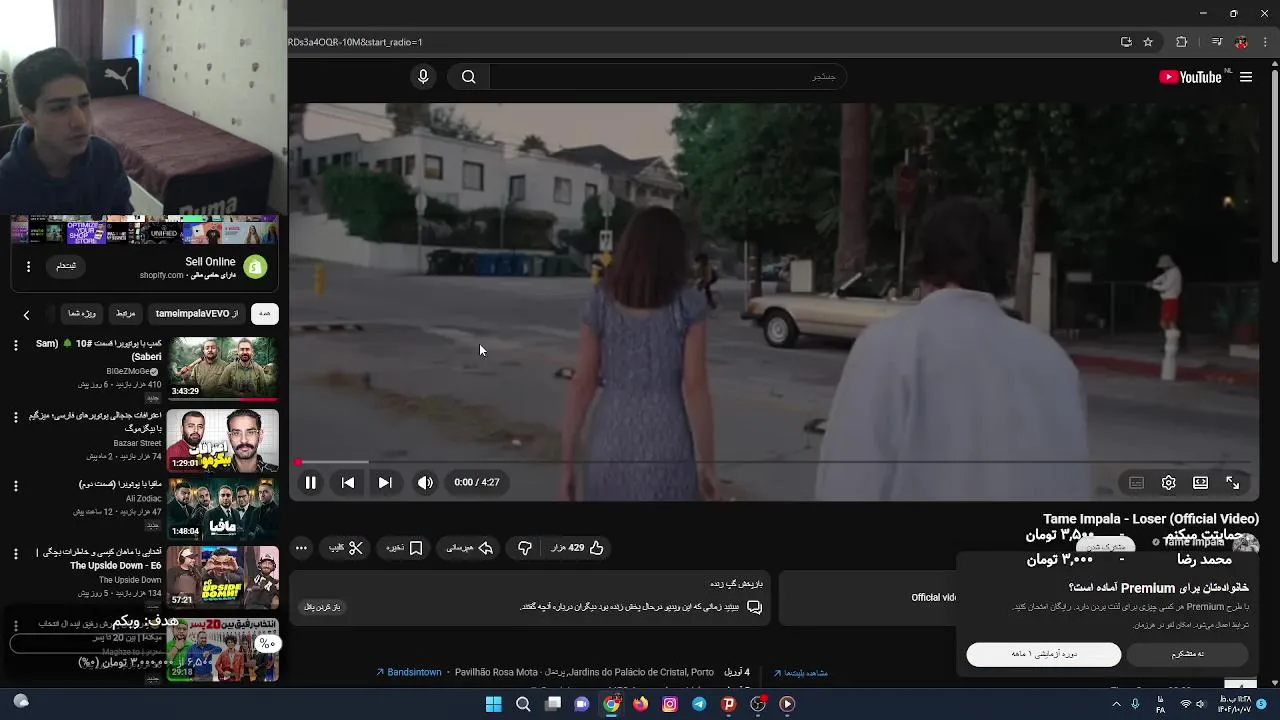This screenshot has width=1280, height=720.
Task: Bookmark this page with the star icon
Action: coord(1148,42)
